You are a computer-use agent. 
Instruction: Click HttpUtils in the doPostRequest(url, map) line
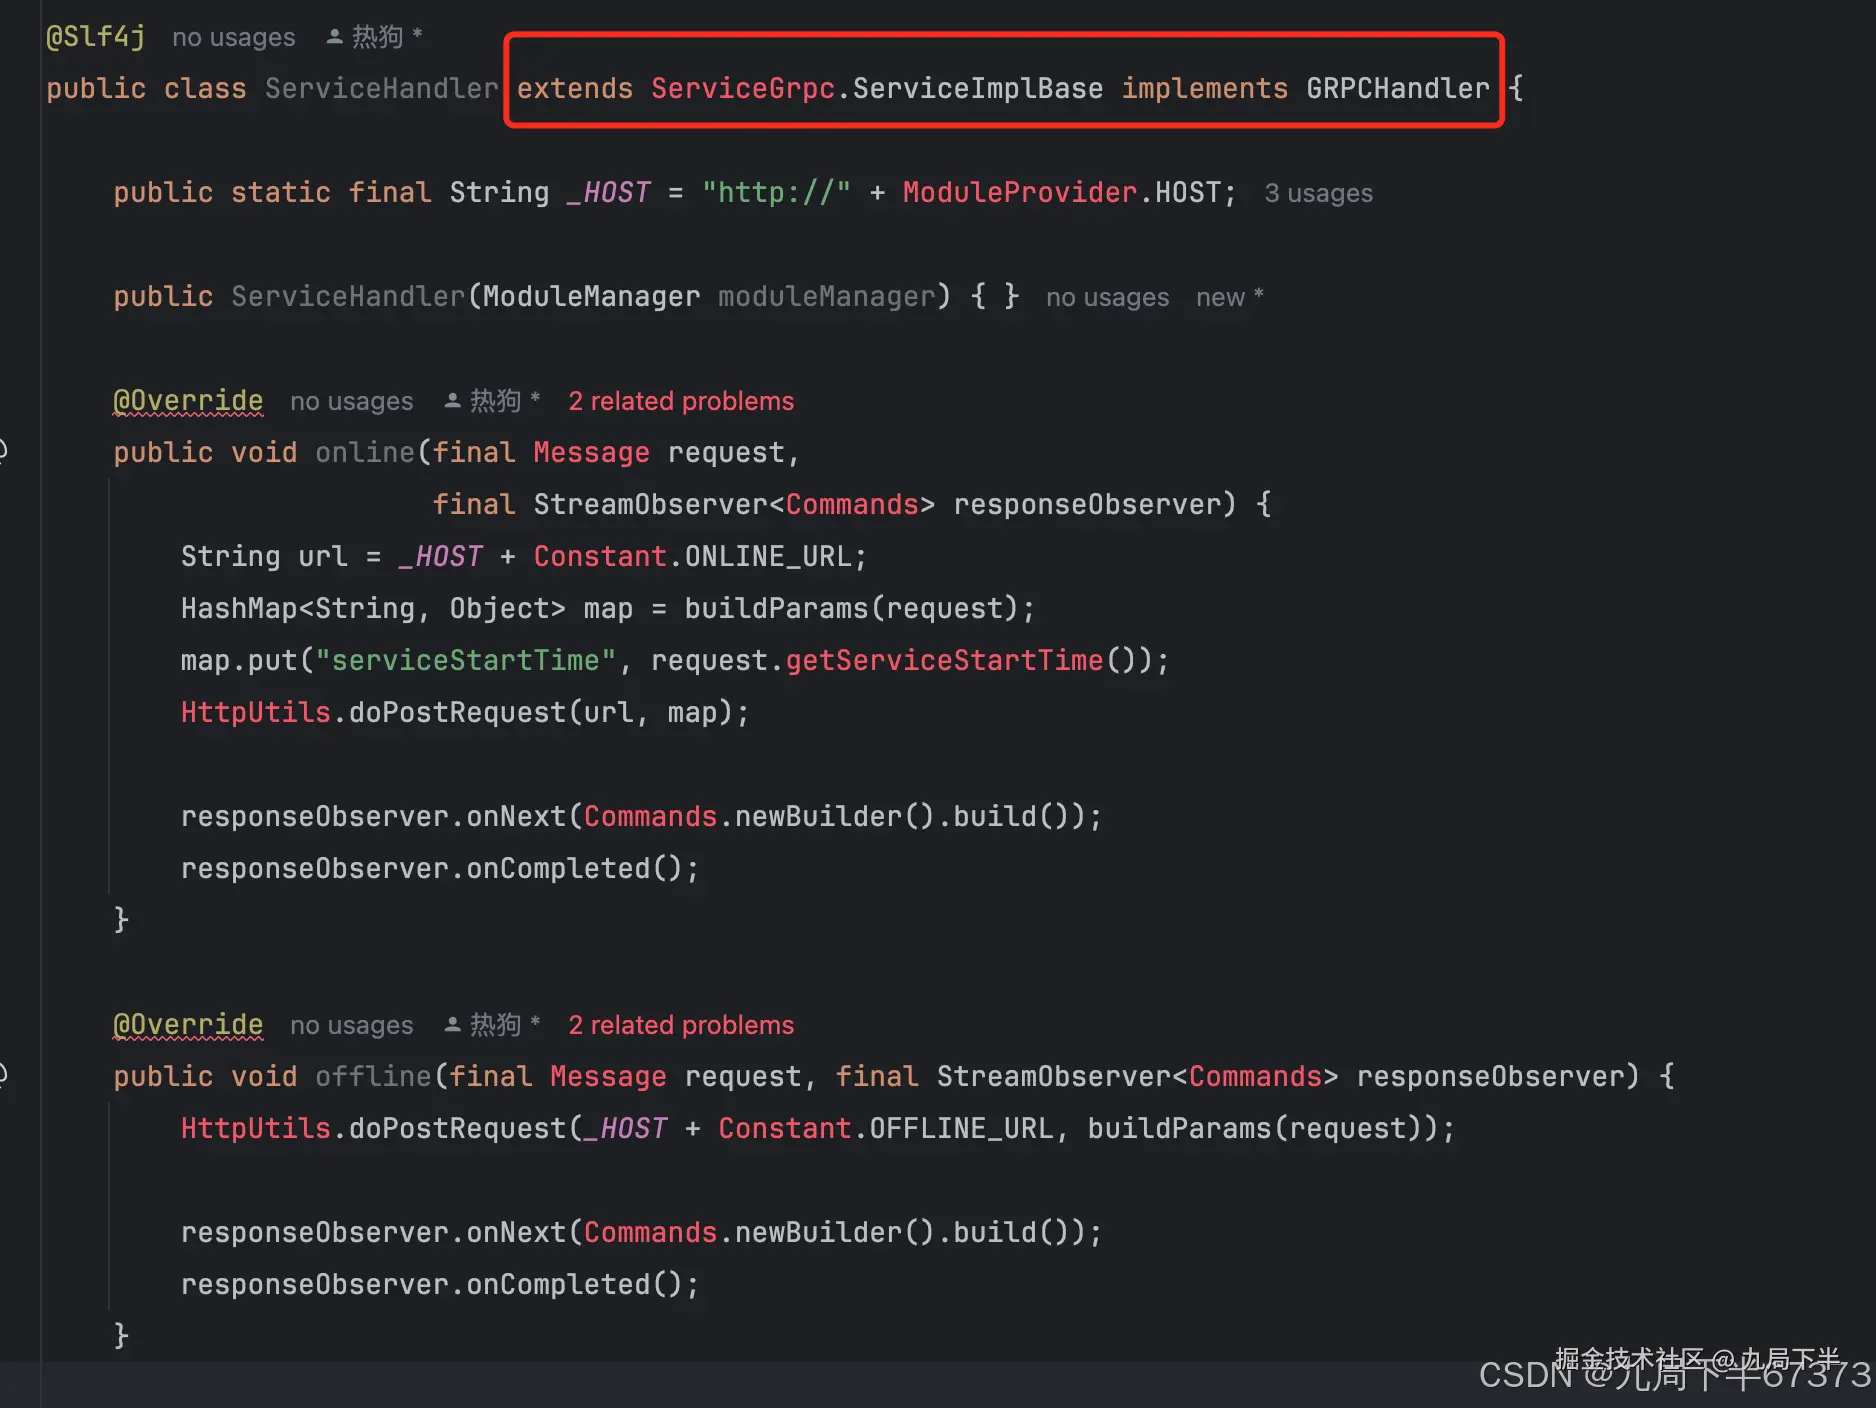[x=255, y=713]
